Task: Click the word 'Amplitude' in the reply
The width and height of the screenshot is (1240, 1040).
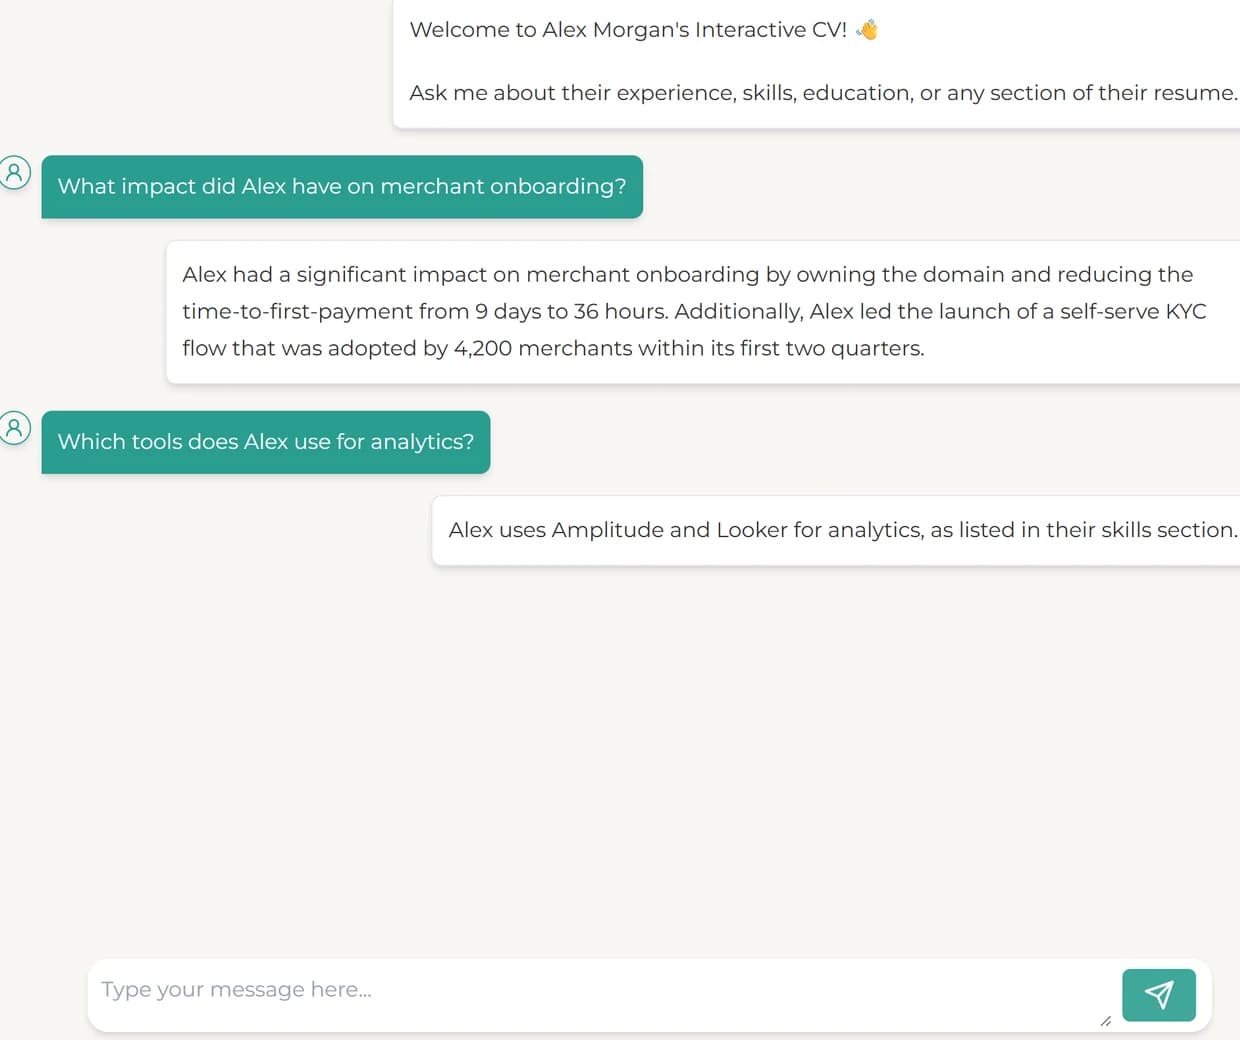Action: [607, 530]
